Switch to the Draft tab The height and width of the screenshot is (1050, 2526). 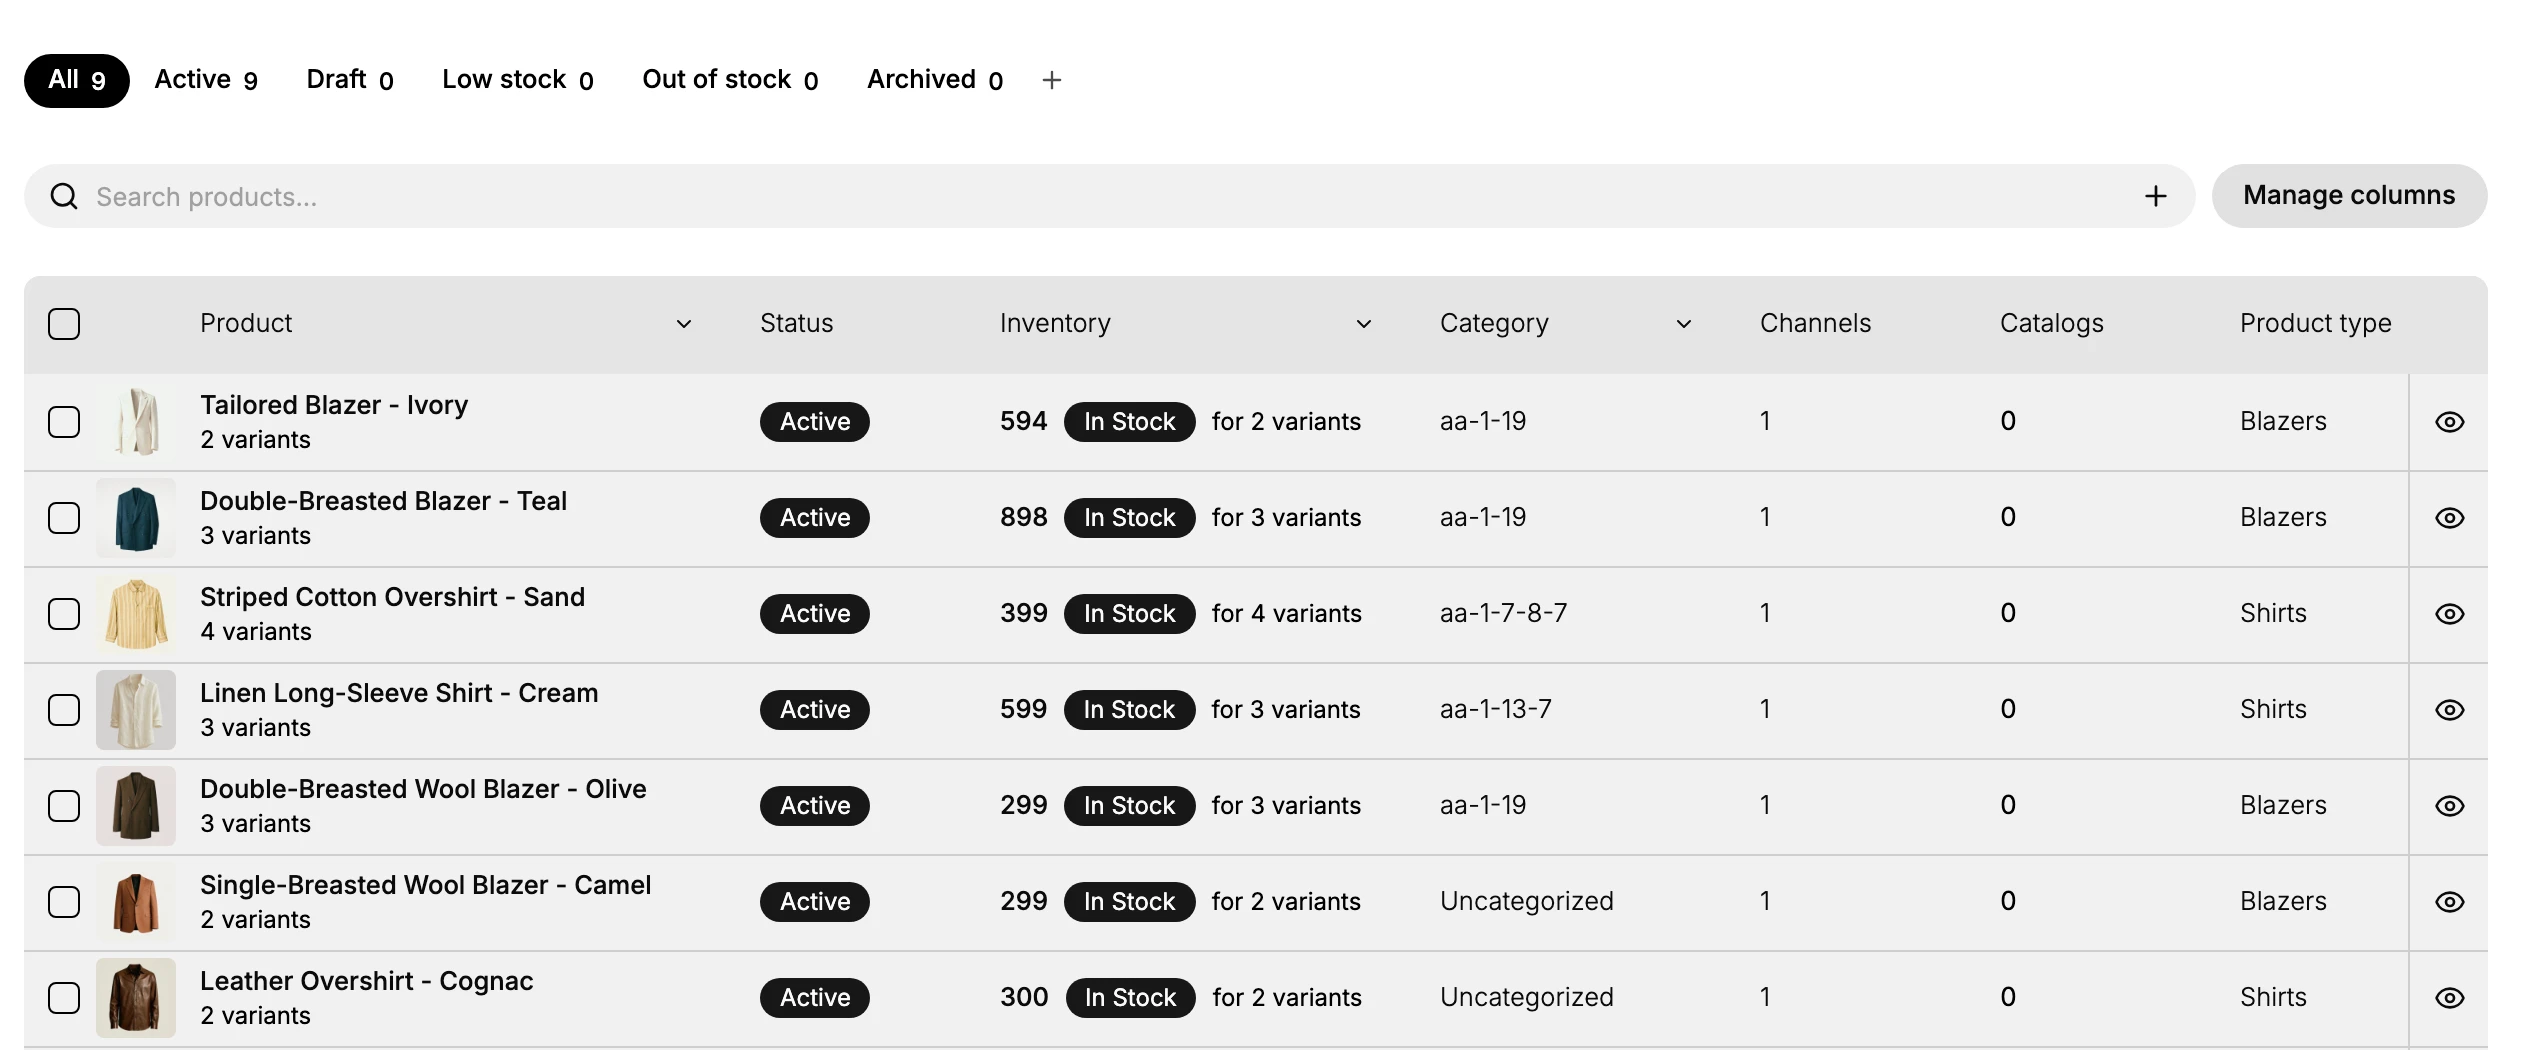[350, 80]
